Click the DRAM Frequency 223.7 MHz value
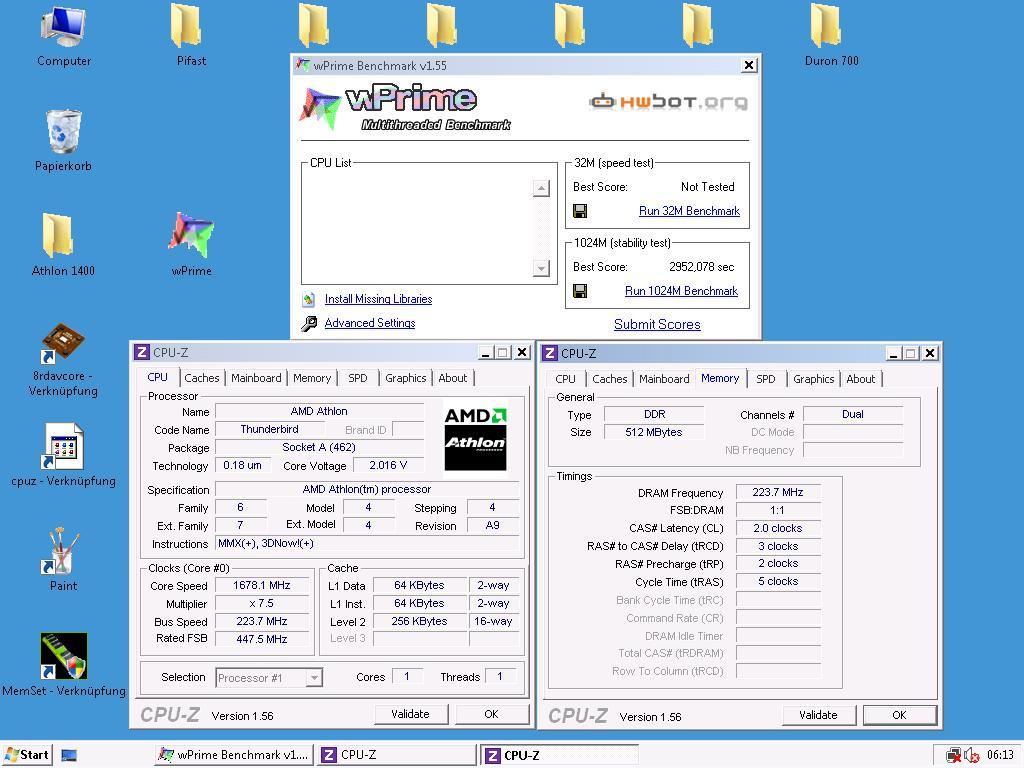1024x768 pixels. pos(777,492)
